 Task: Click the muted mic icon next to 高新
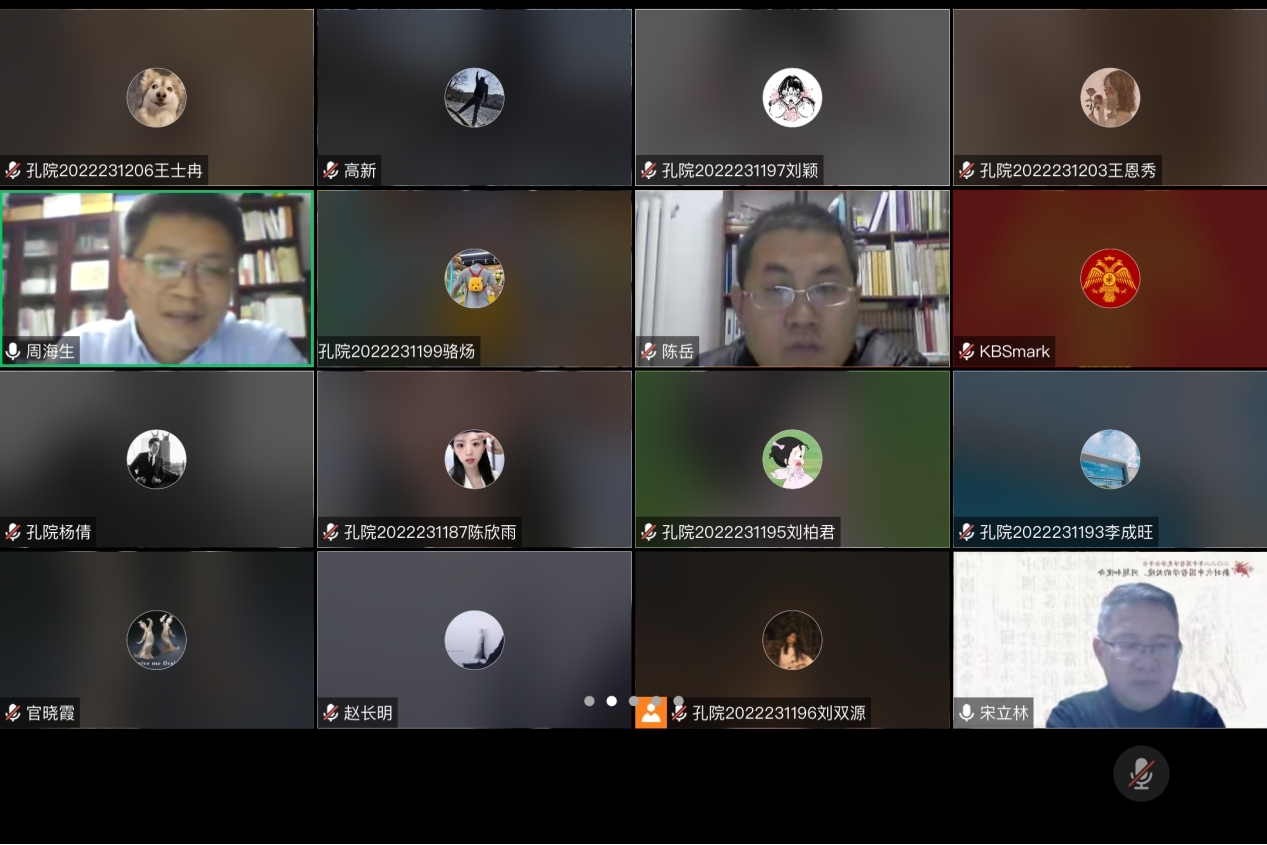(331, 171)
